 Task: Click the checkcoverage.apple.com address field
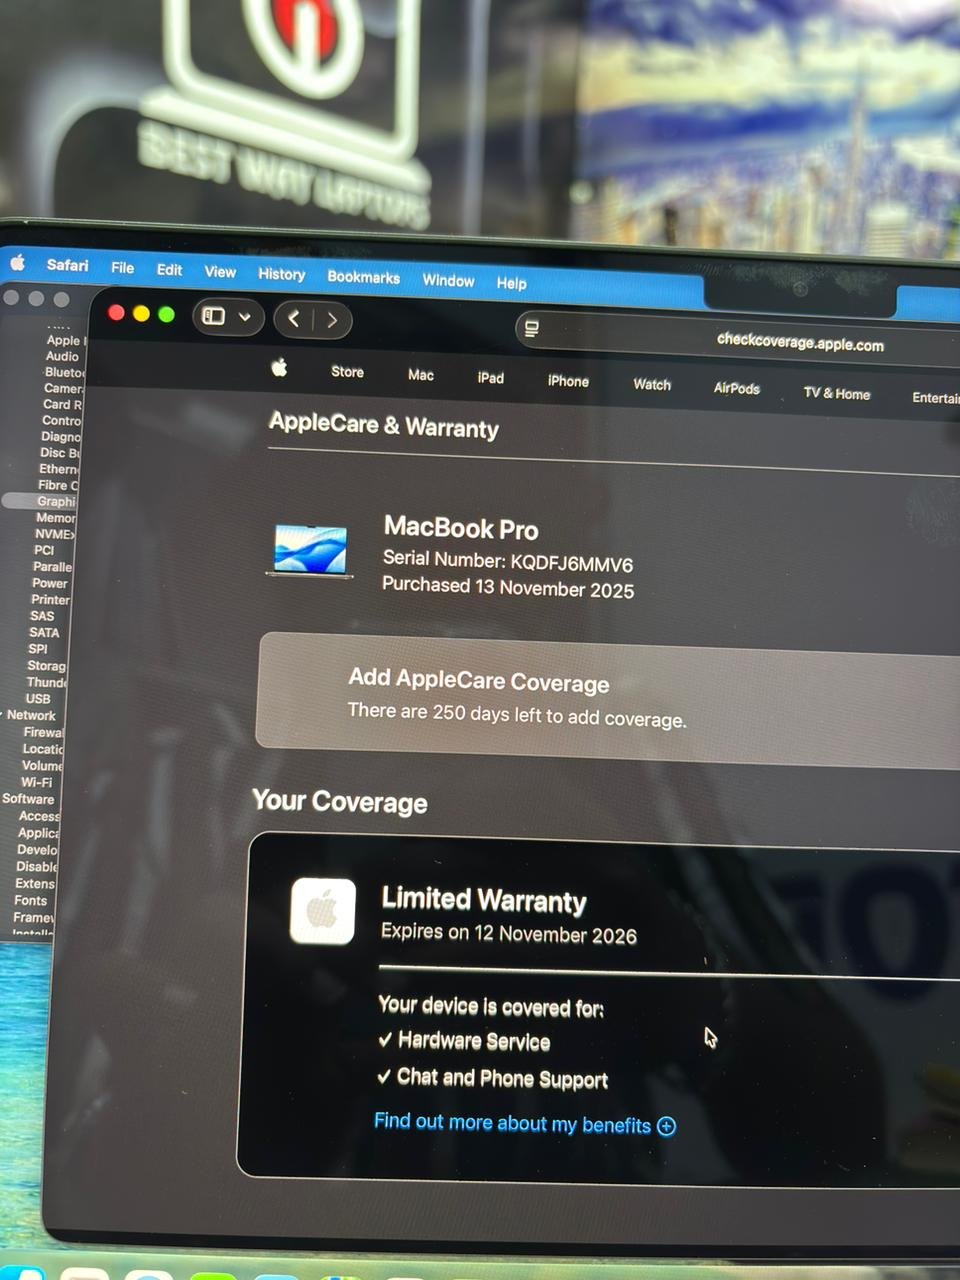(x=799, y=343)
